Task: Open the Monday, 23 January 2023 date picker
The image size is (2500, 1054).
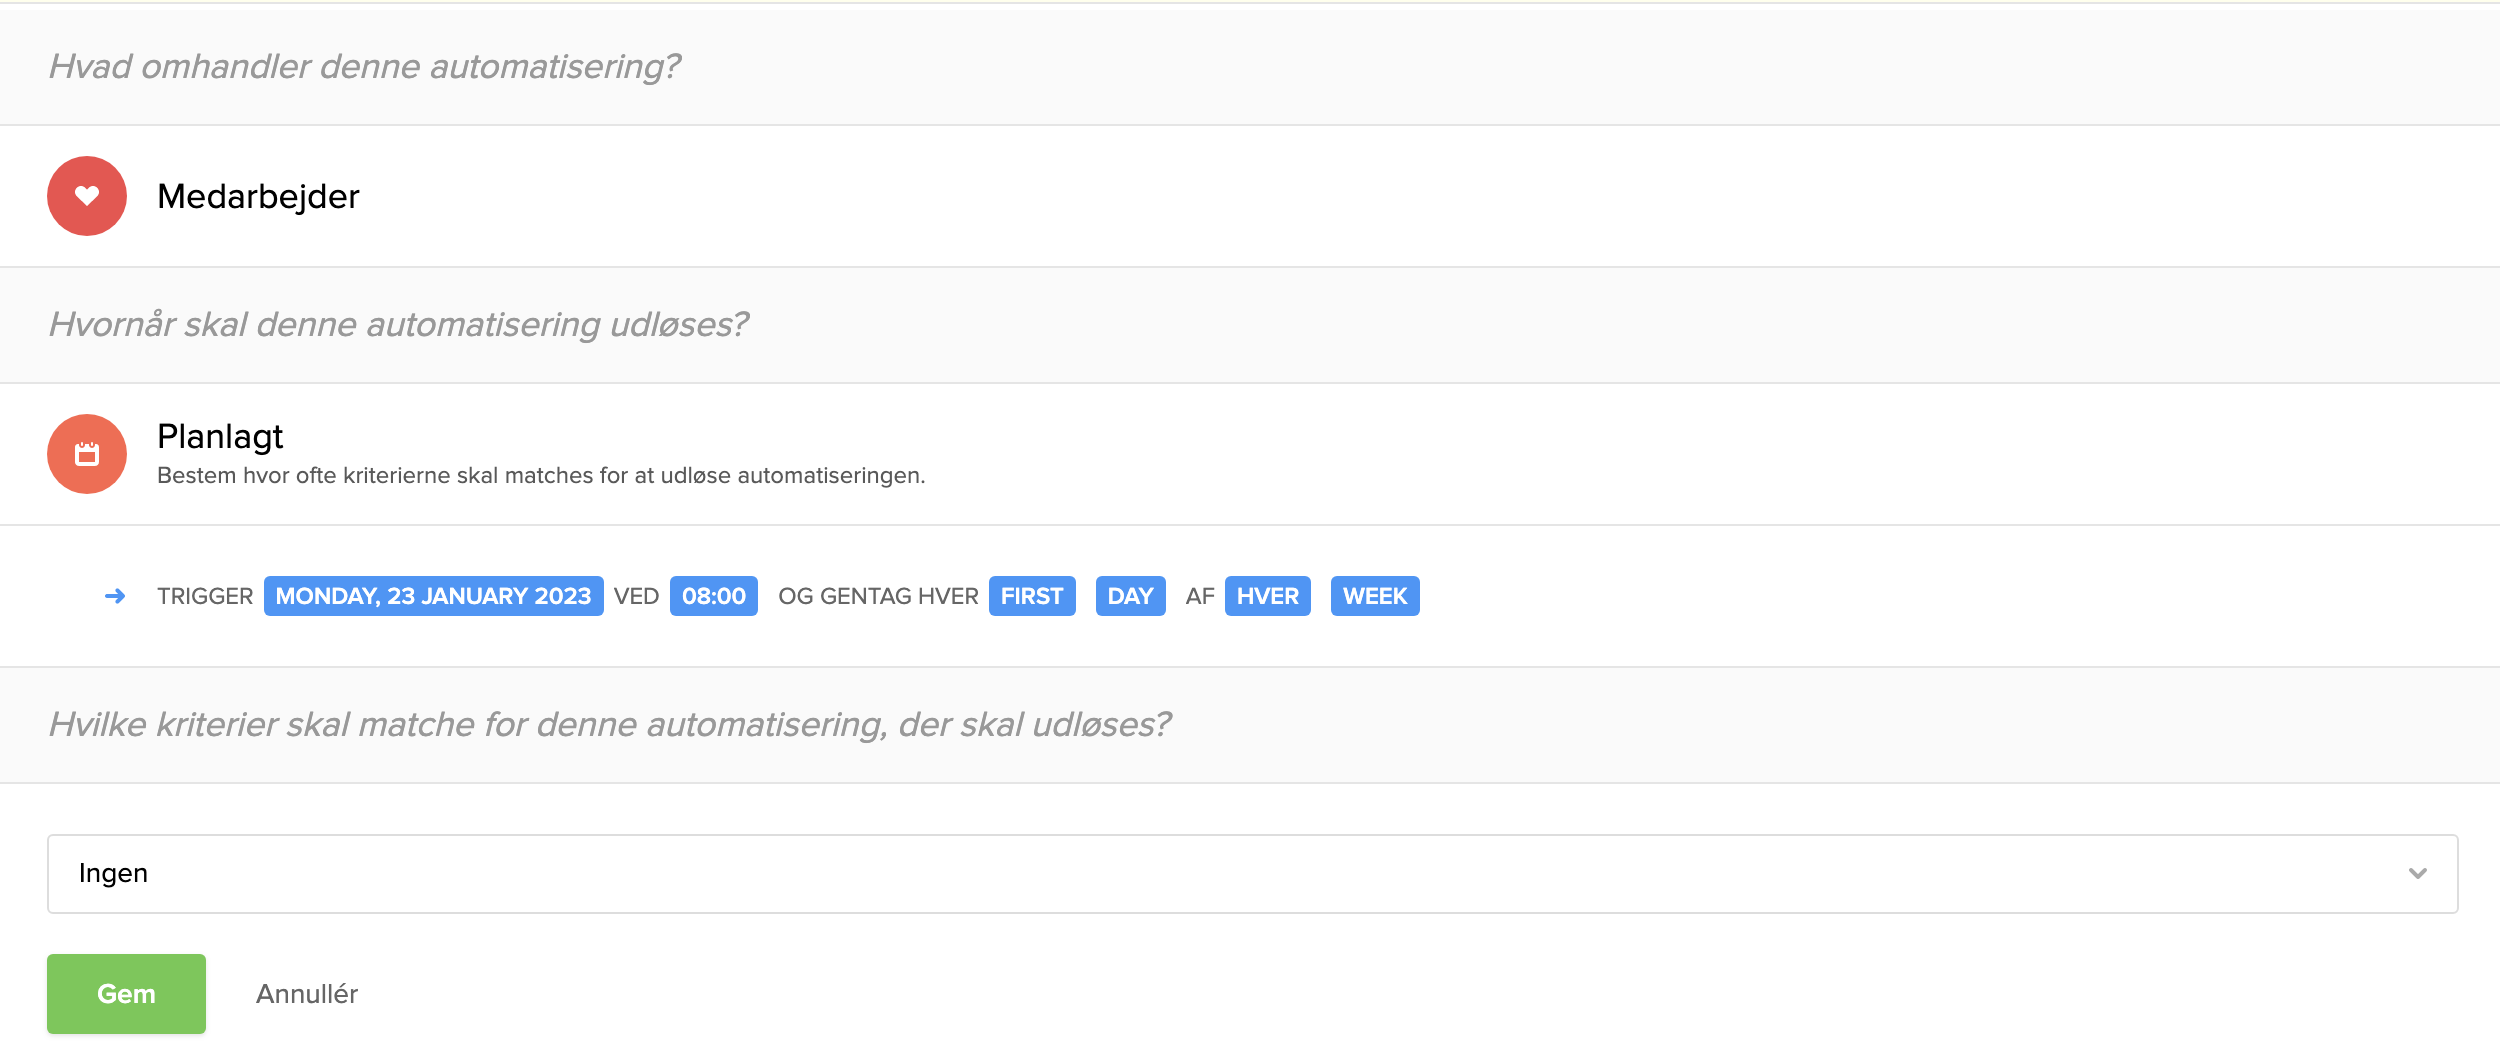Action: (x=433, y=596)
